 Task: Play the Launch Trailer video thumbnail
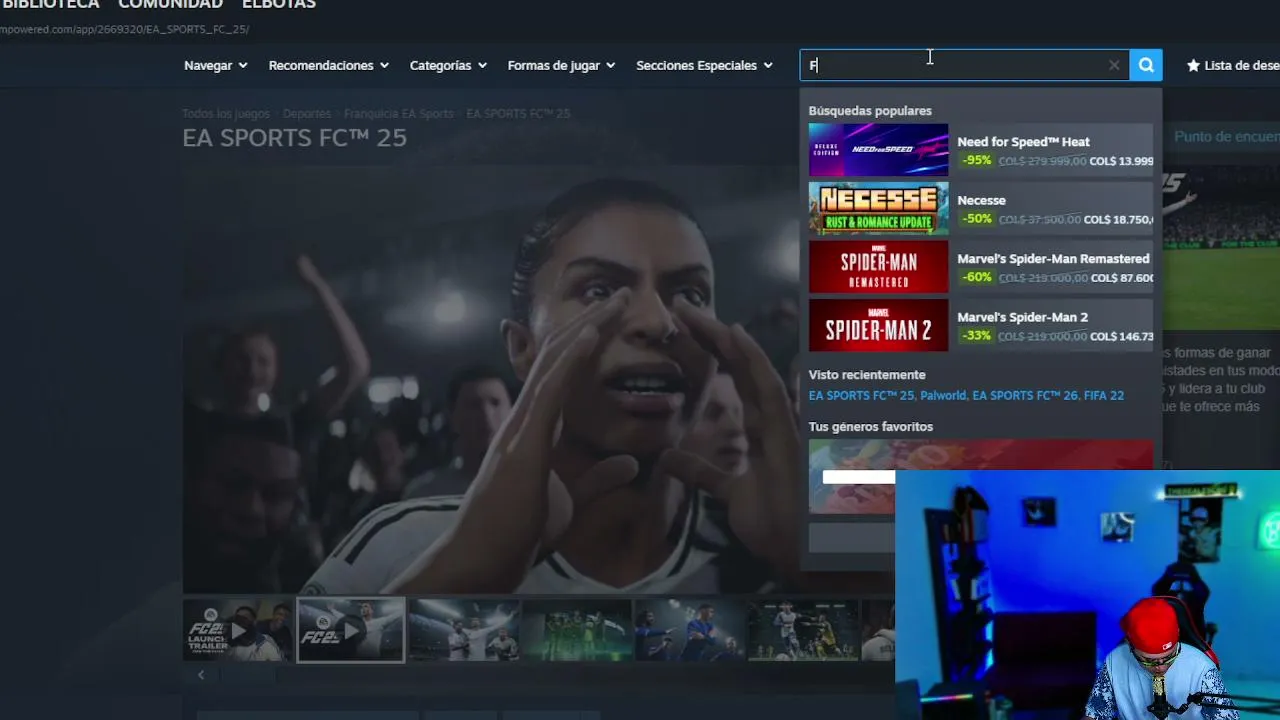pos(238,630)
